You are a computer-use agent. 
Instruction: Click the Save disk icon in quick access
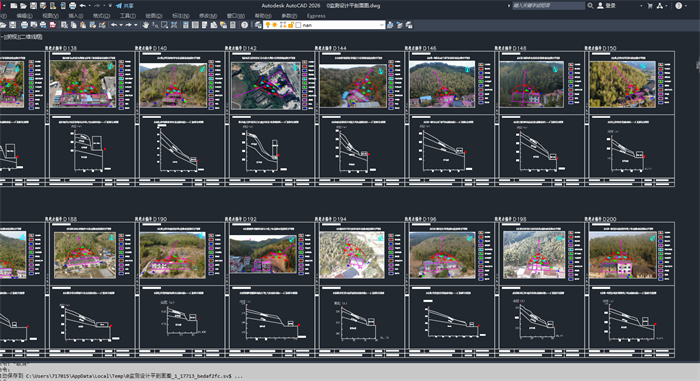pos(33,6)
